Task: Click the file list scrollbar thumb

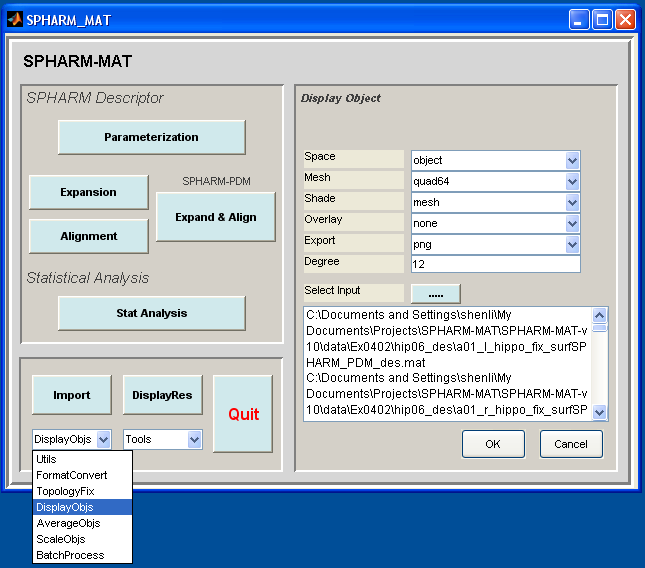Action: tap(600, 328)
